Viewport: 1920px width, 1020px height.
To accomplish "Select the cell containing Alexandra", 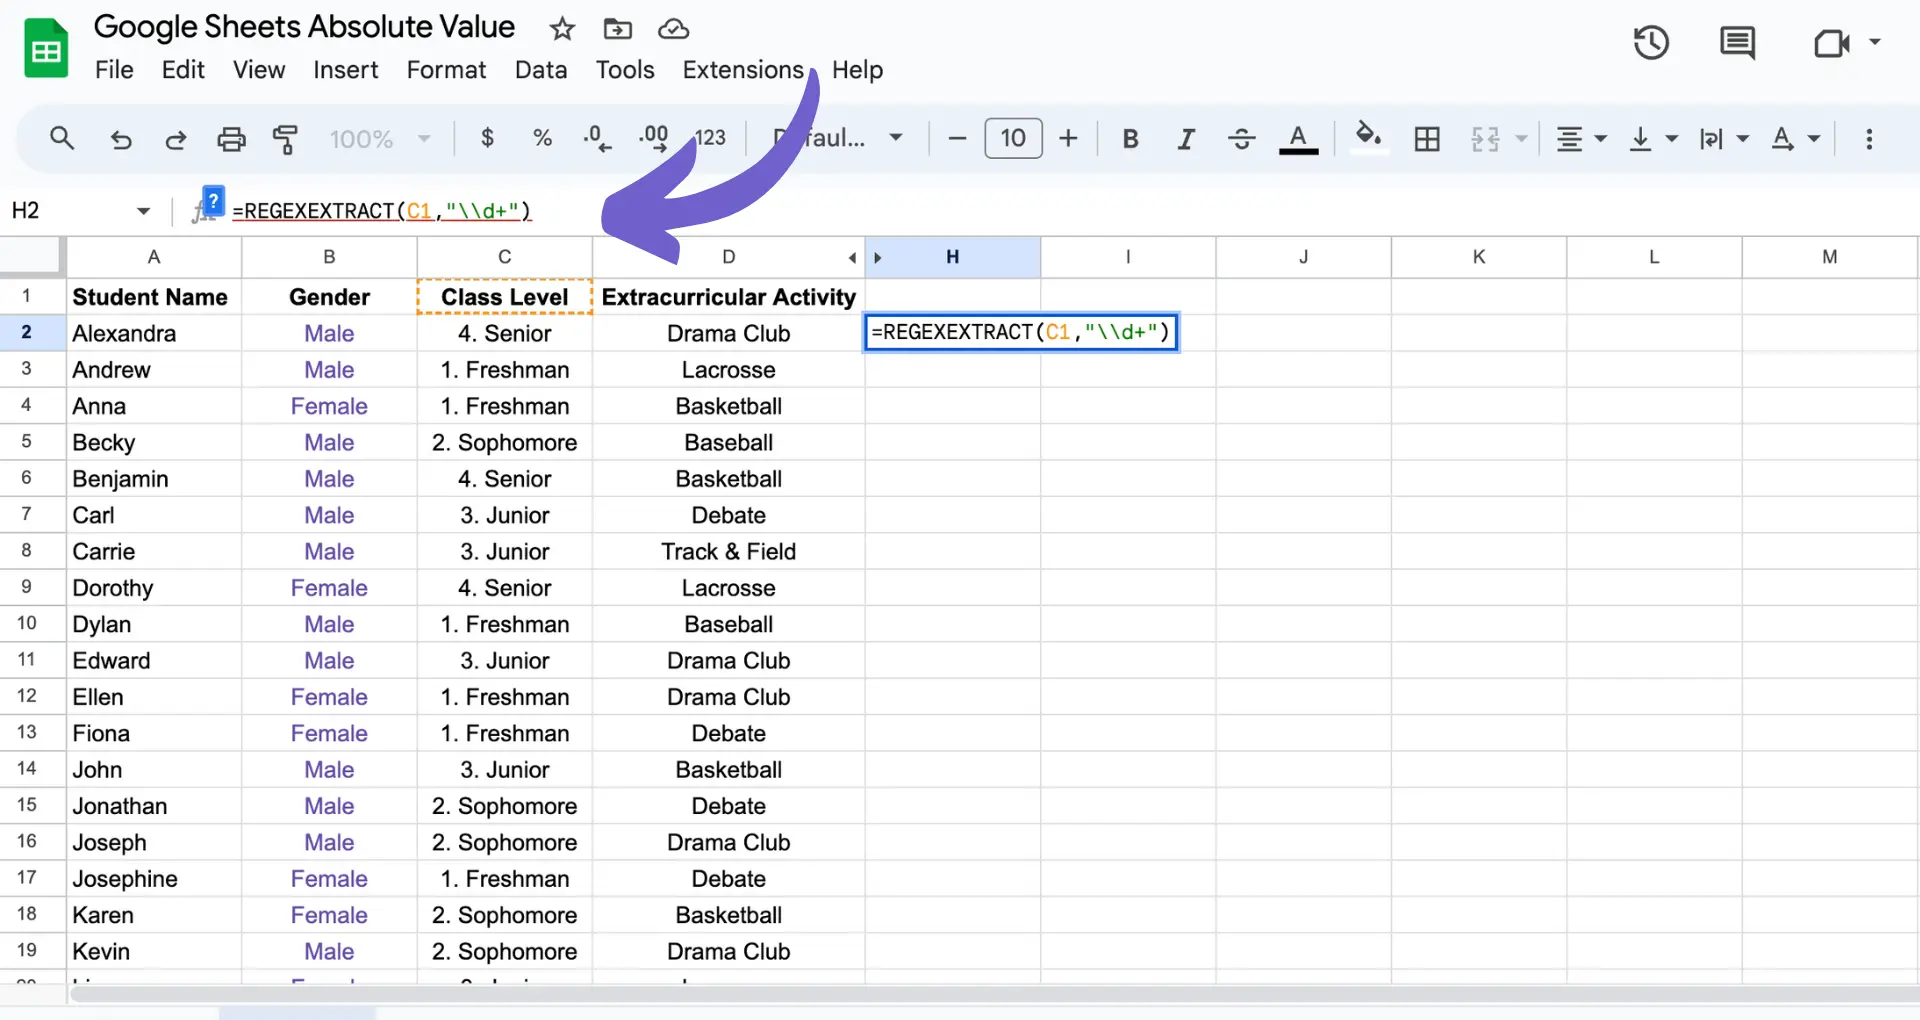I will 154,333.
